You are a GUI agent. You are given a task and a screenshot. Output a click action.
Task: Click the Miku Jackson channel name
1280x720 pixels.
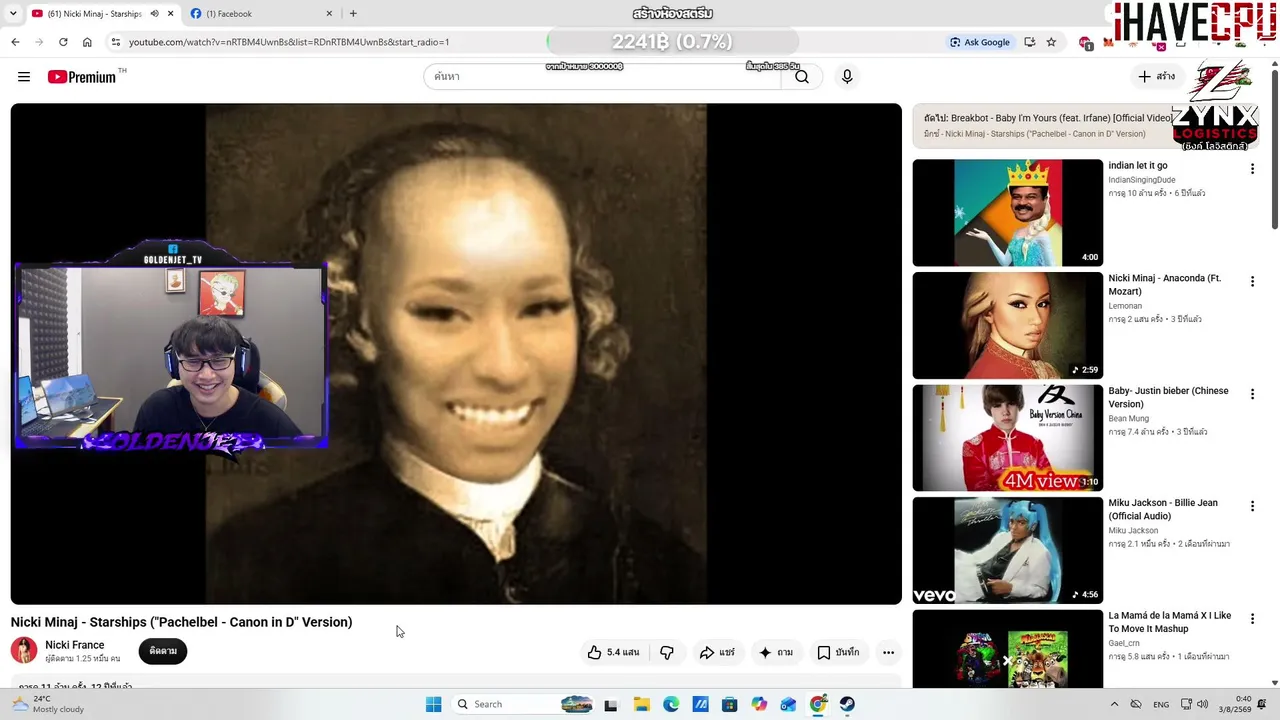click(x=1133, y=531)
